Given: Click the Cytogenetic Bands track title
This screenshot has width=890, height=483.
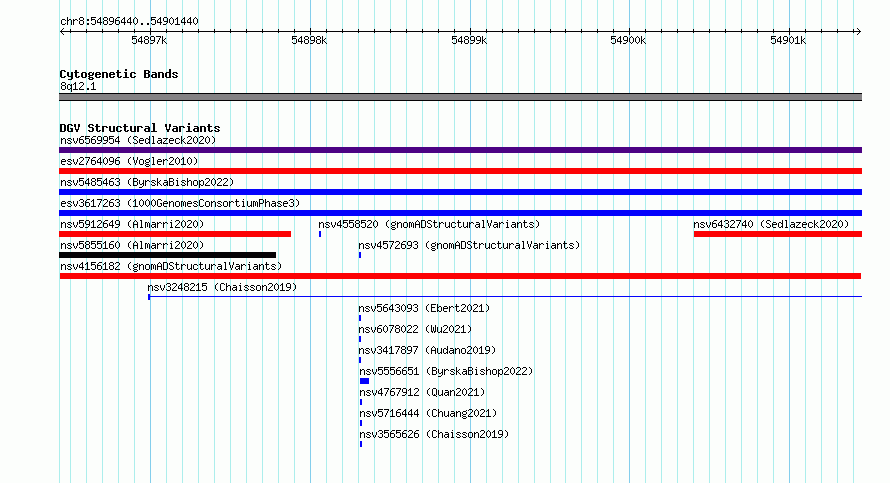Looking at the screenshot, I should (119, 74).
